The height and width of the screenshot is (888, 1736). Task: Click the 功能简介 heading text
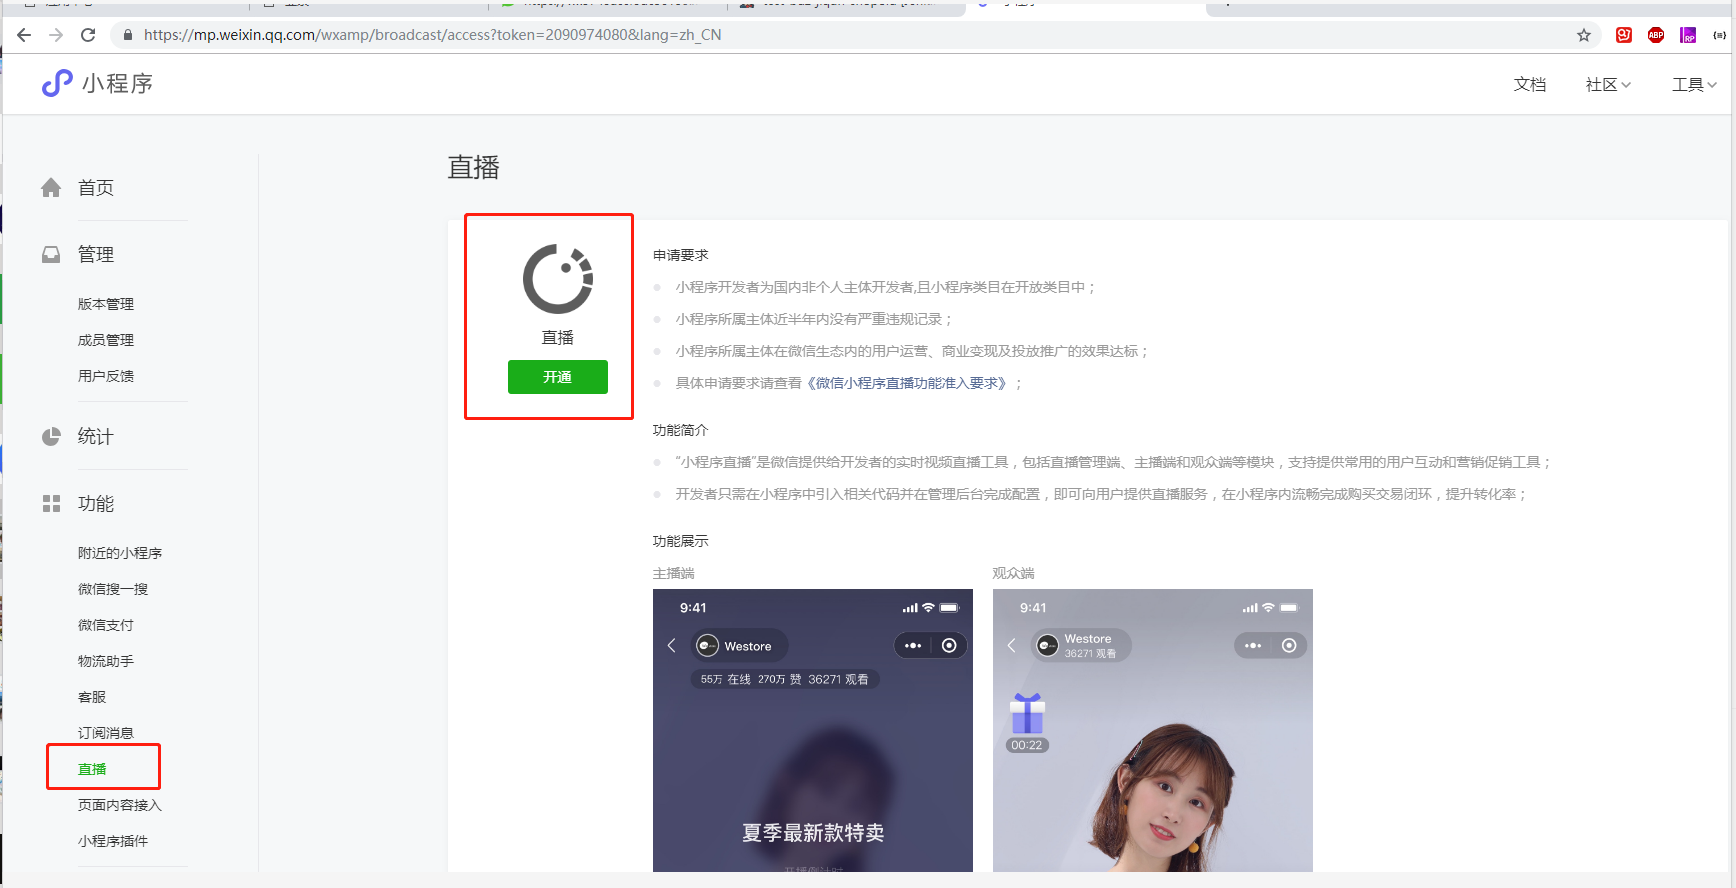(681, 430)
